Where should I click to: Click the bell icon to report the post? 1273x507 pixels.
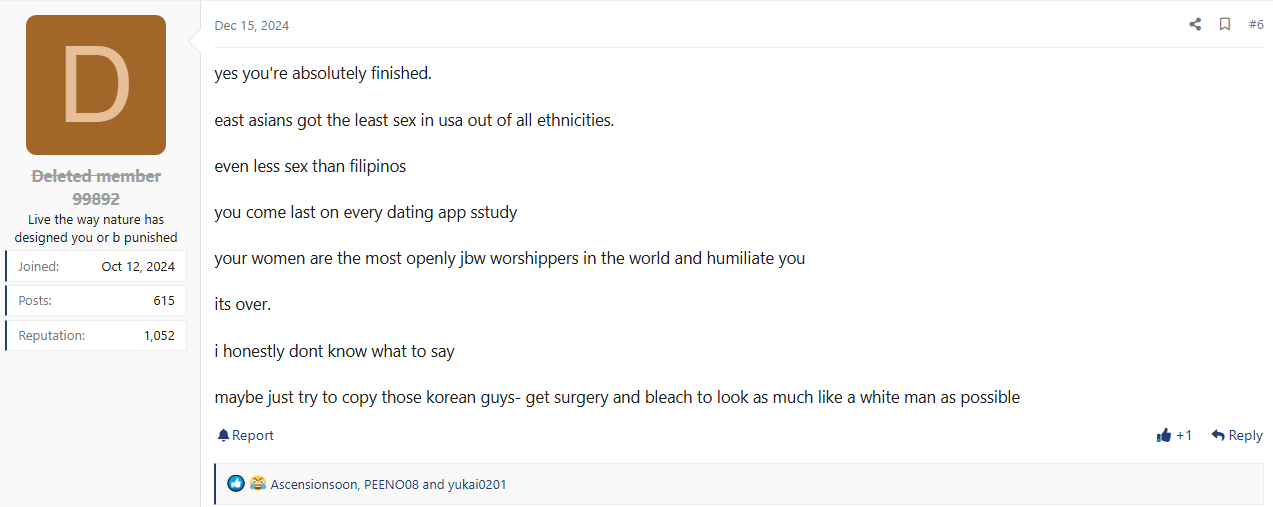[x=223, y=436]
